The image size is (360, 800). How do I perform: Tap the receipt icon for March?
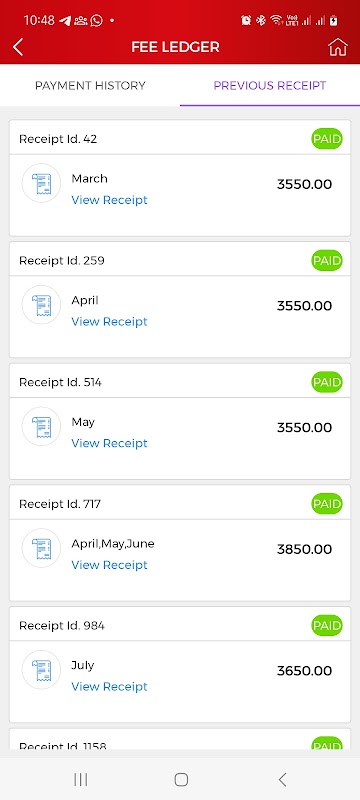pos(41,183)
